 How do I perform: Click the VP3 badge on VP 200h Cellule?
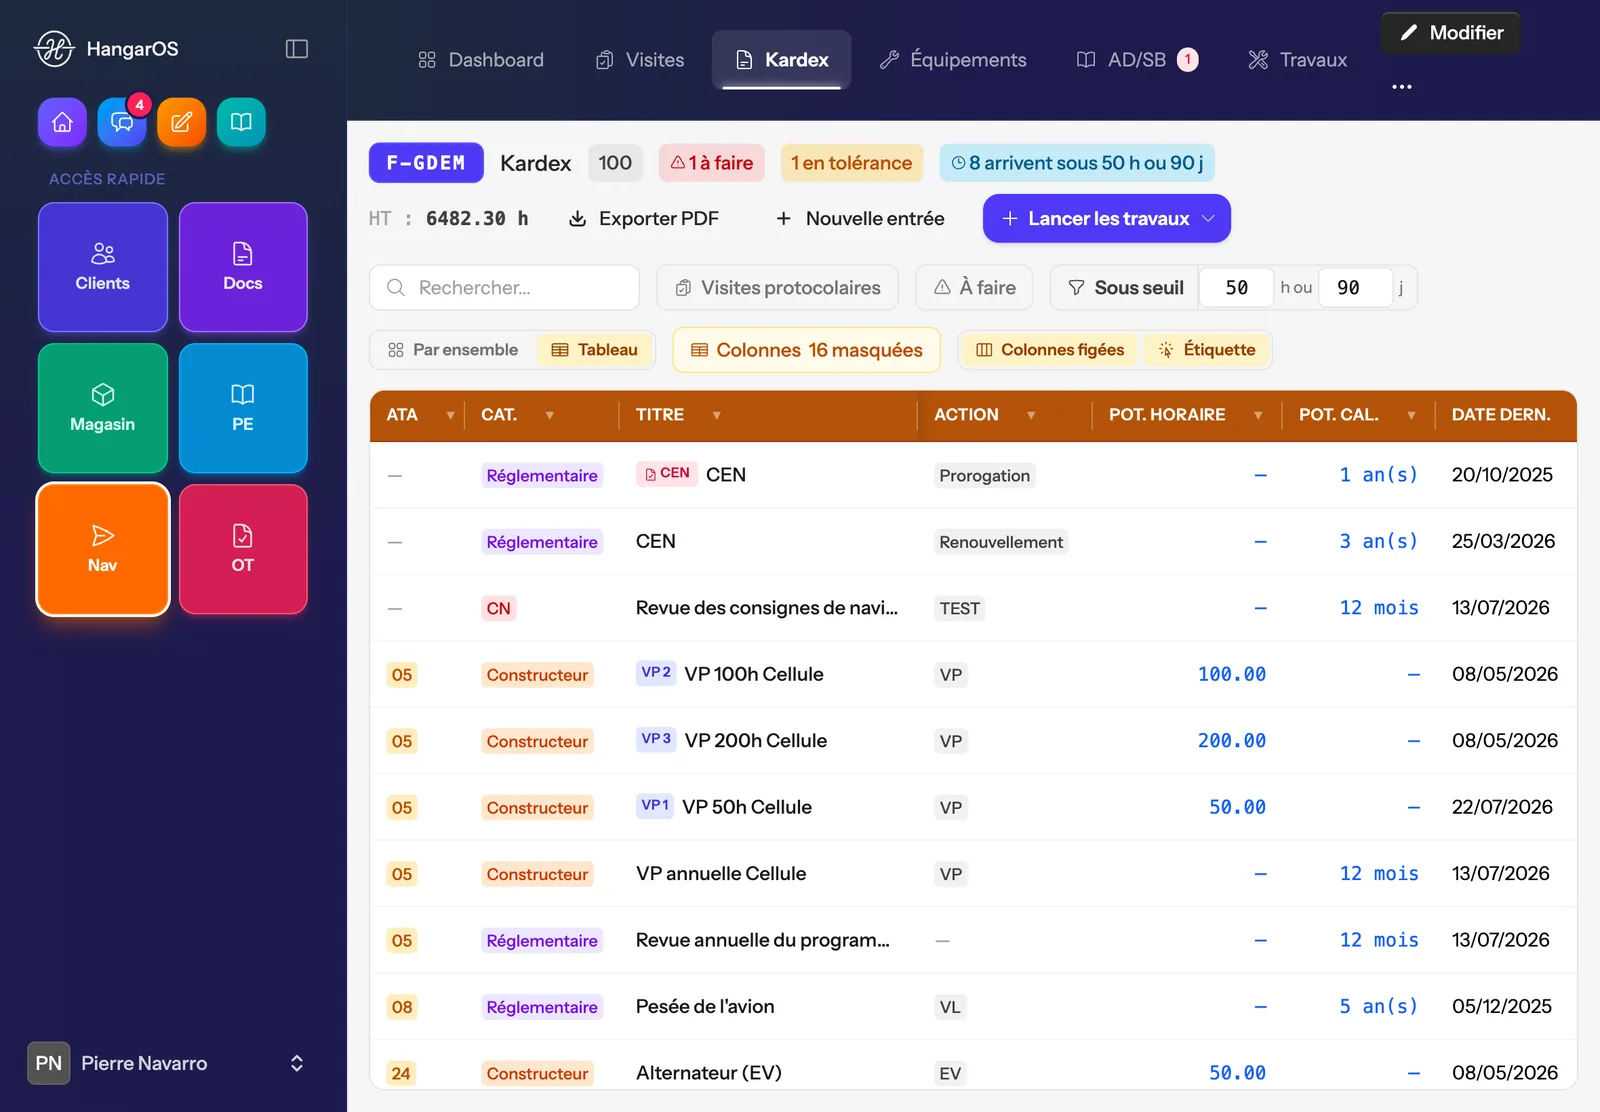[x=656, y=740]
